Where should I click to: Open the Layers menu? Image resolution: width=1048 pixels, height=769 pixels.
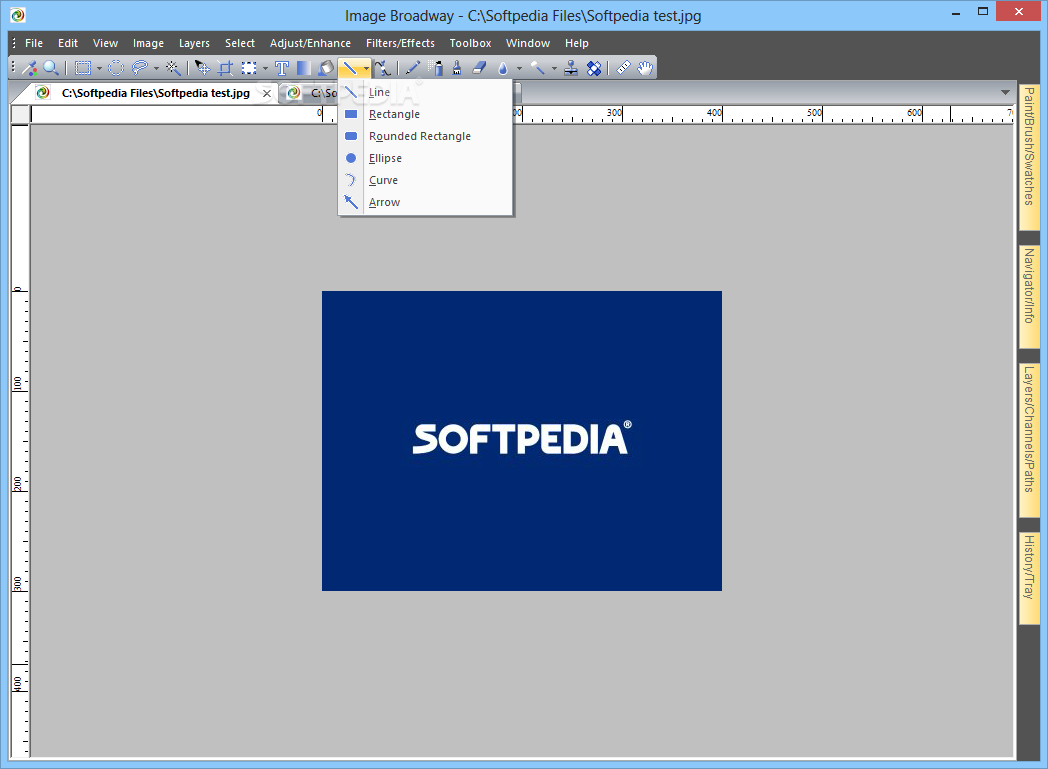point(194,43)
